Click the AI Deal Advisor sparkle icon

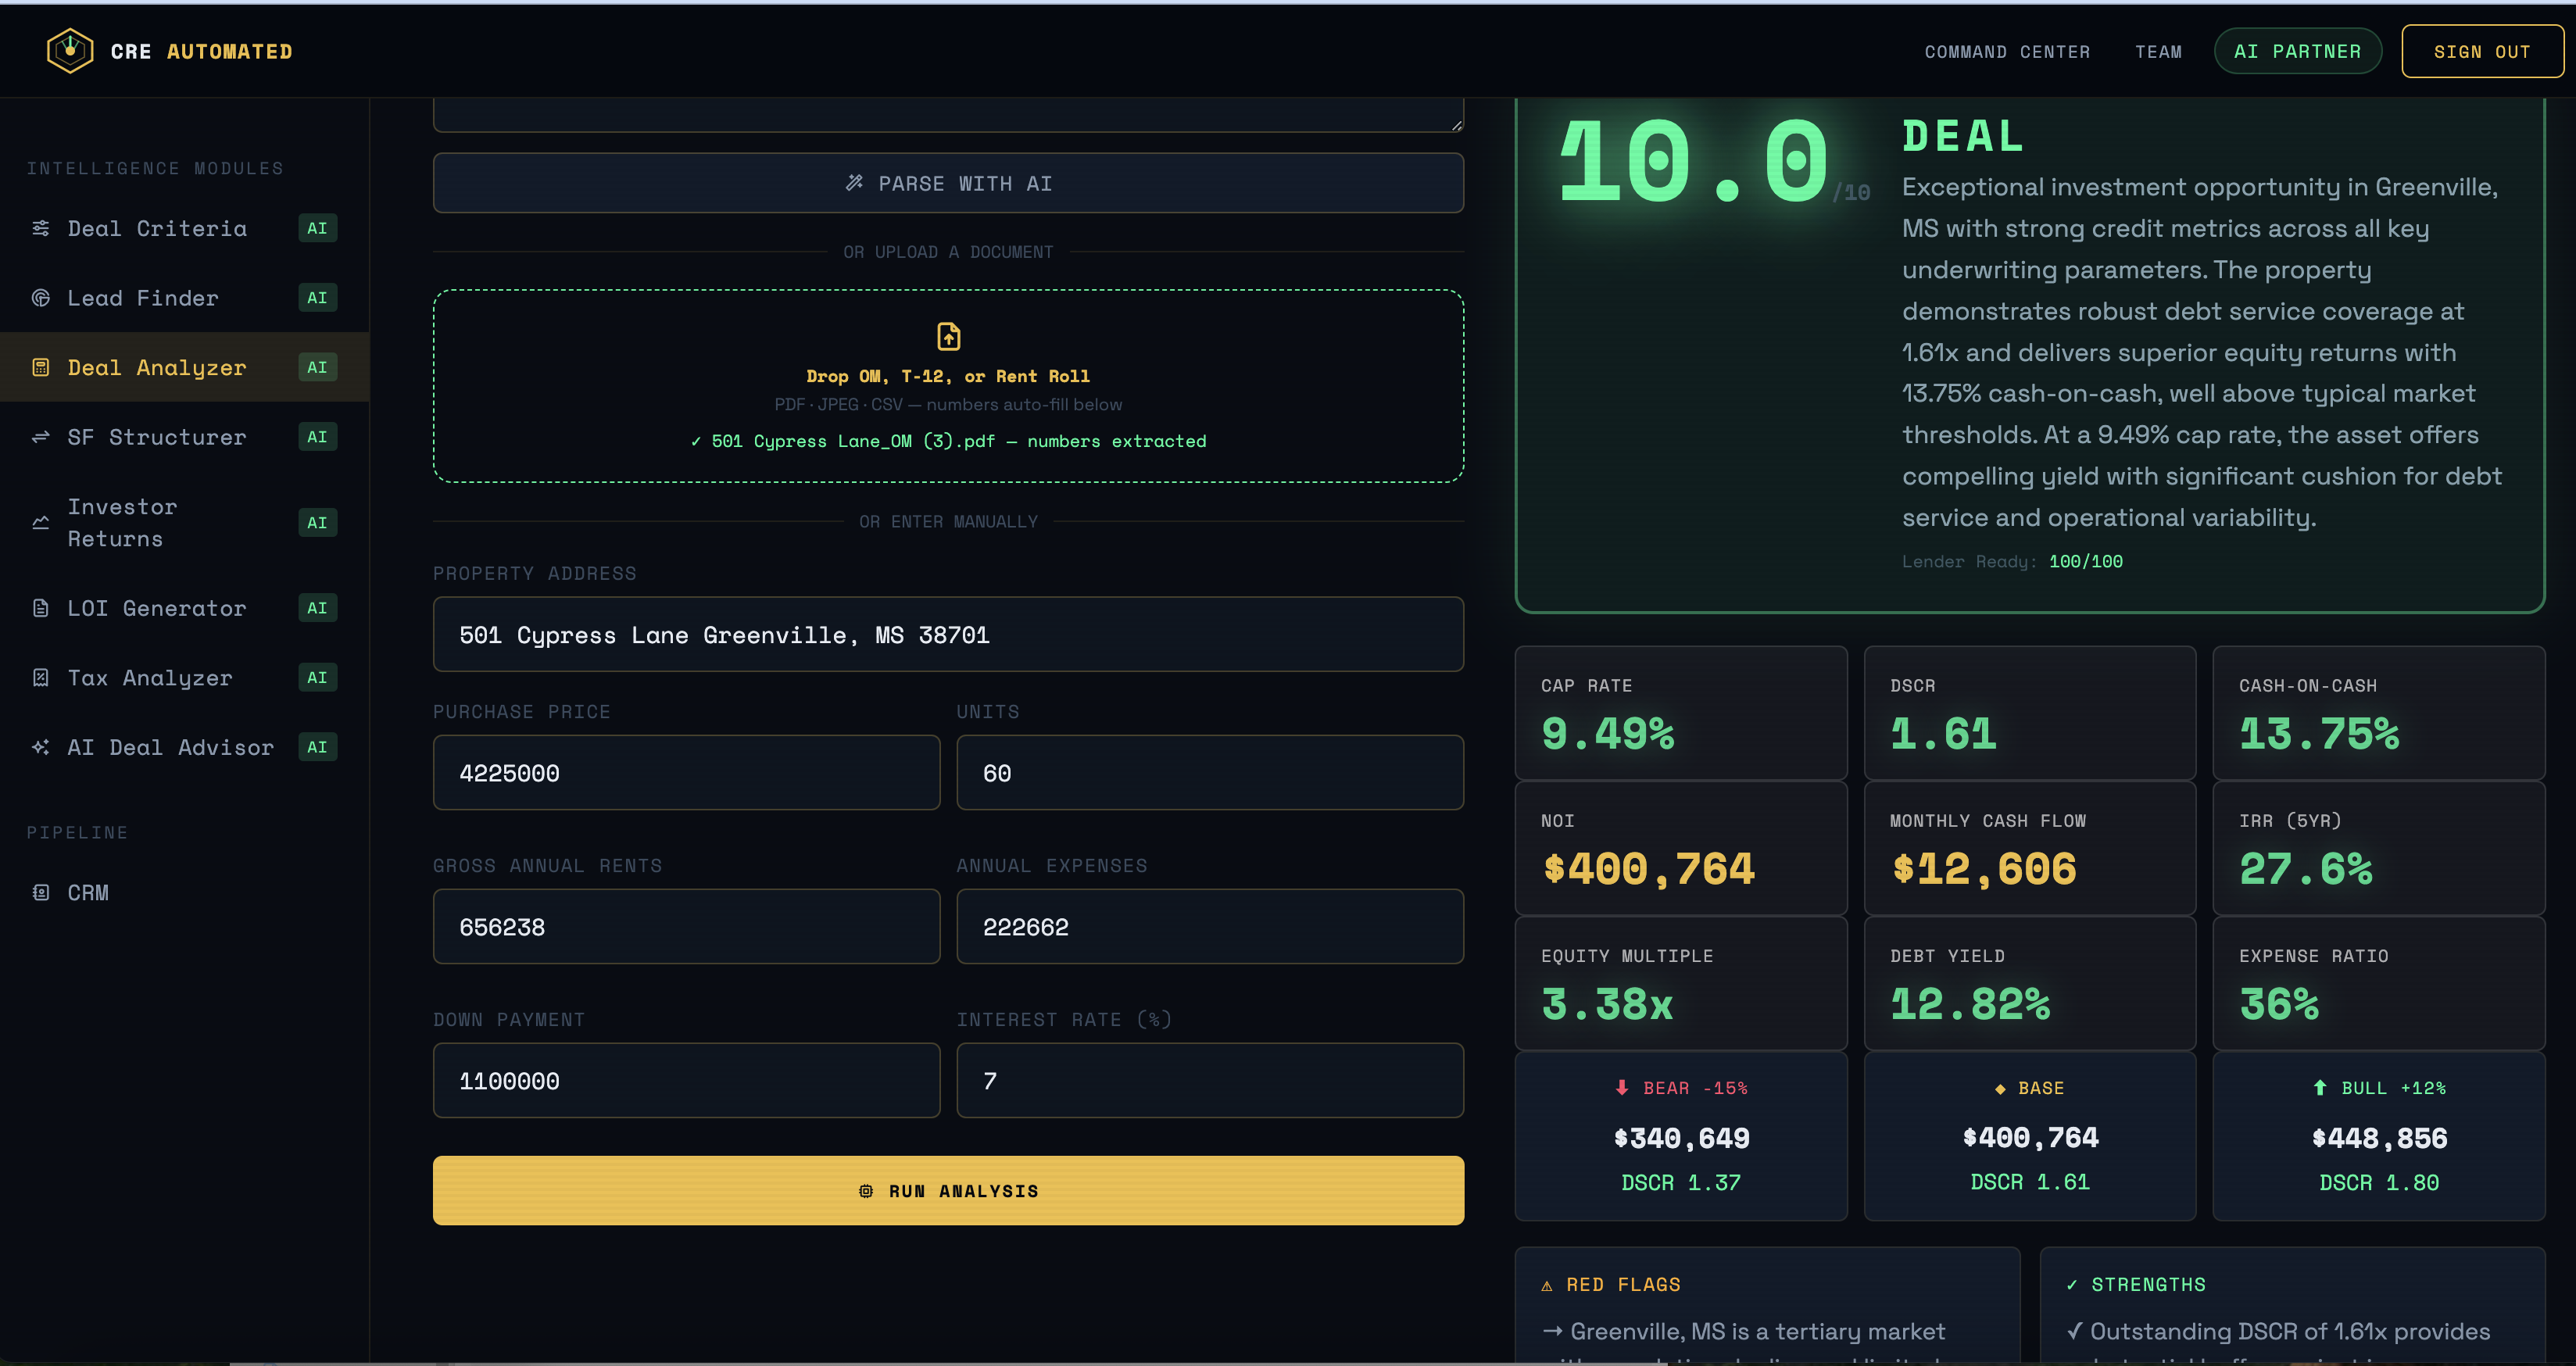pos(41,747)
